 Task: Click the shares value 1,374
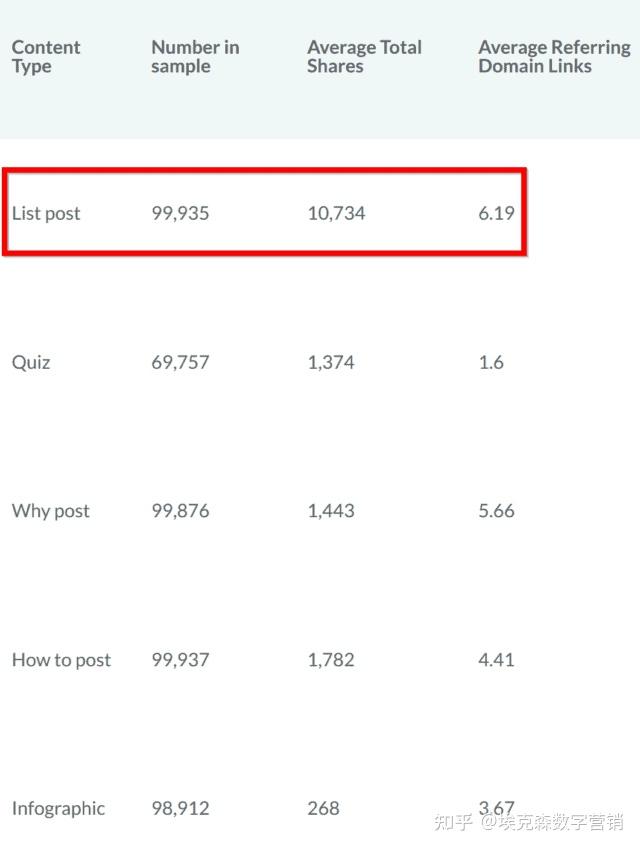tap(331, 362)
